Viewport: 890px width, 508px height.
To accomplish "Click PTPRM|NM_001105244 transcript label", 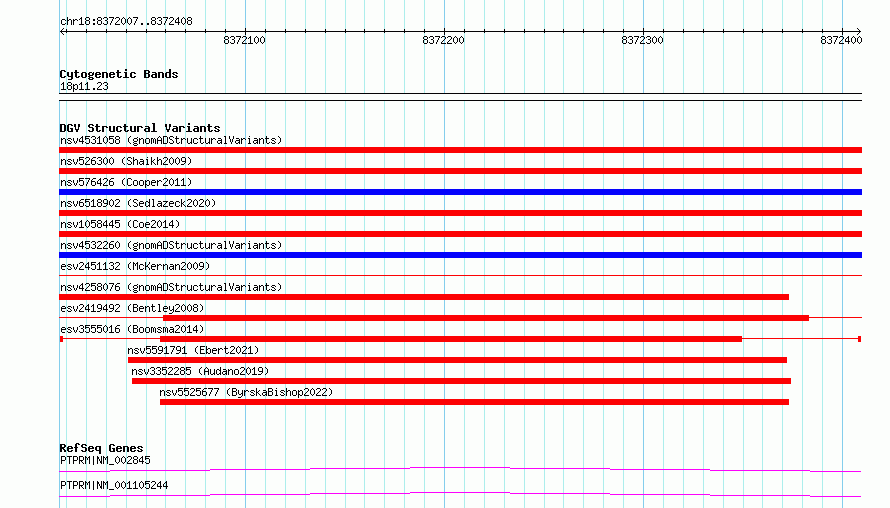I will tap(114, 485).
